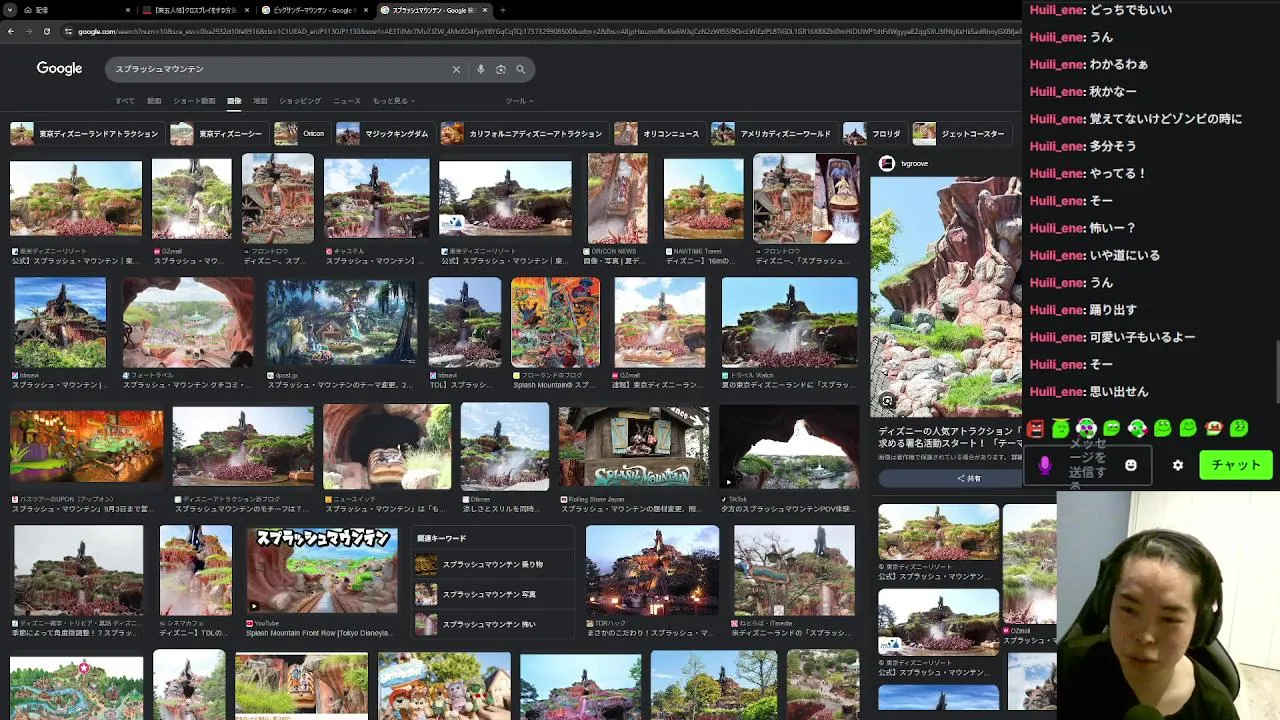1280x720 pixels.
Task: Open search by image camera icon
Action: 501,69
